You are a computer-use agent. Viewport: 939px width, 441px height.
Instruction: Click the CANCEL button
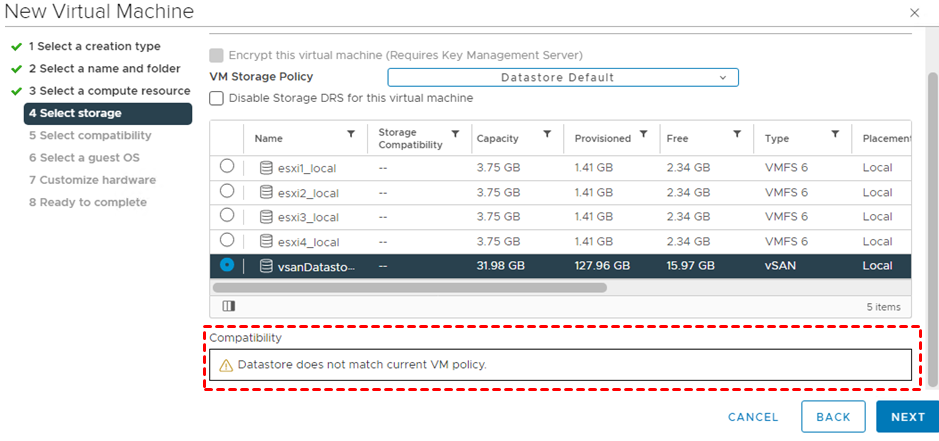[753, 417]
